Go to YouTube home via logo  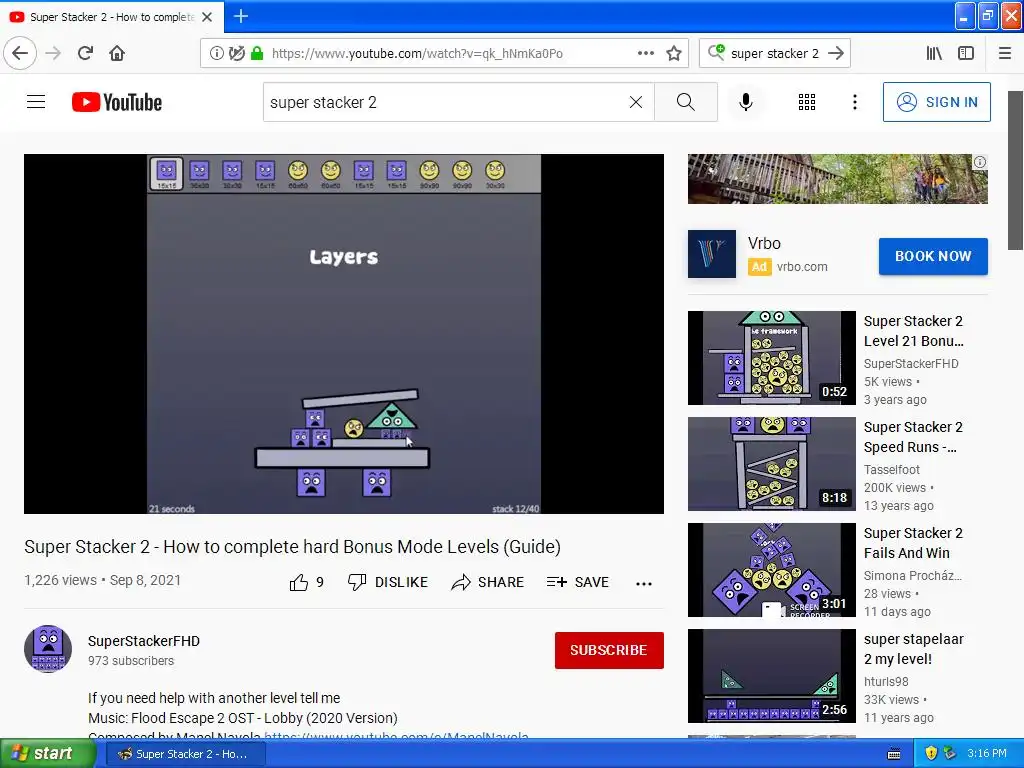click(x=117, y=102)
